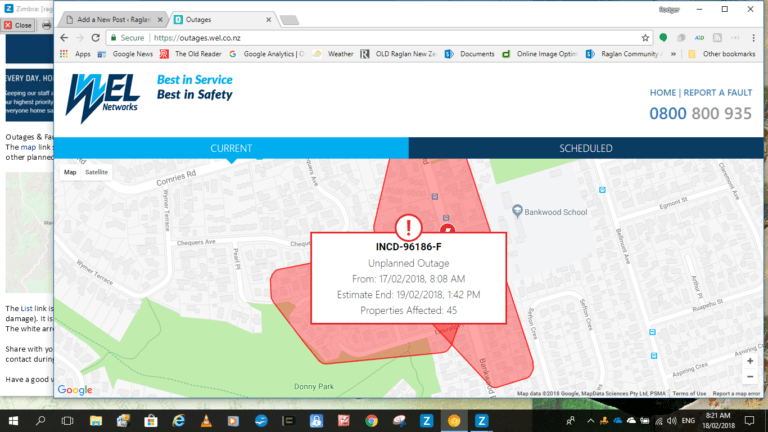The width and height of the screenshot is (768, 432).
Task: Click the Google logo on the map
Action: [75, 390]
